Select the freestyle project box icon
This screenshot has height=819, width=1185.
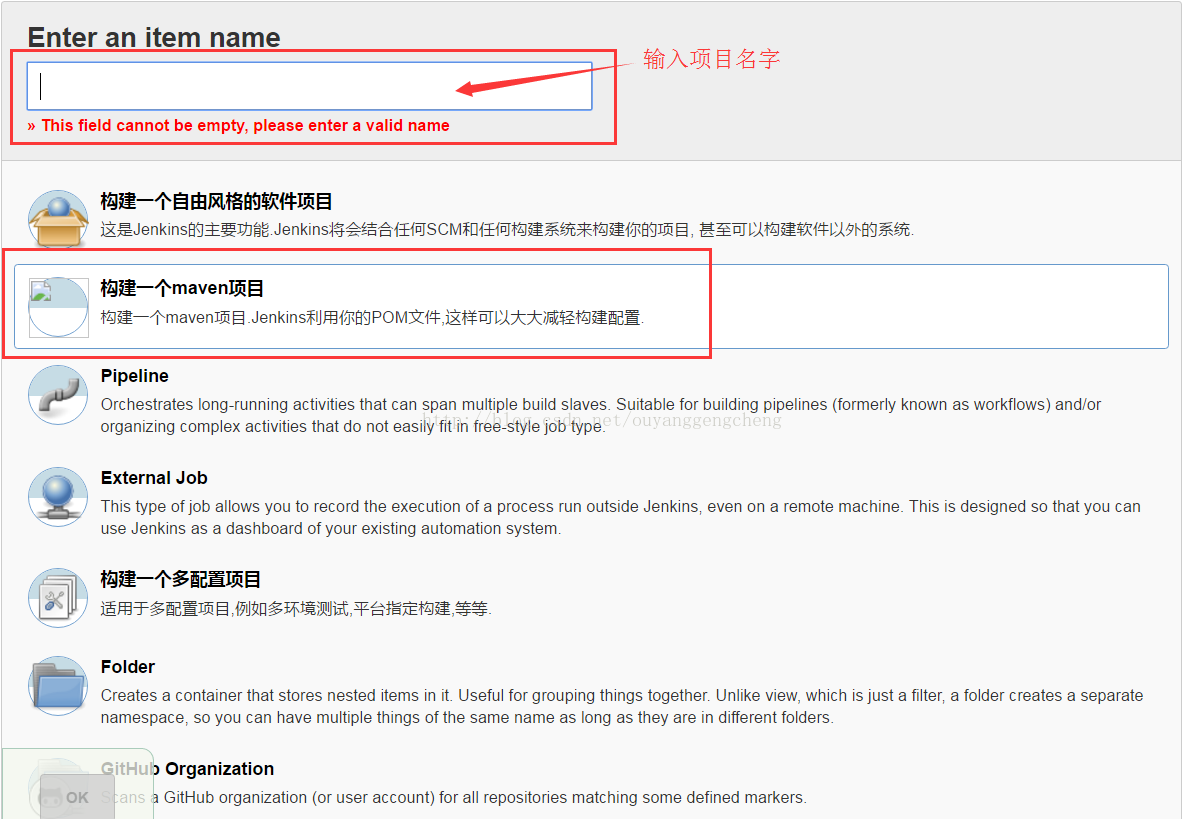58,219
